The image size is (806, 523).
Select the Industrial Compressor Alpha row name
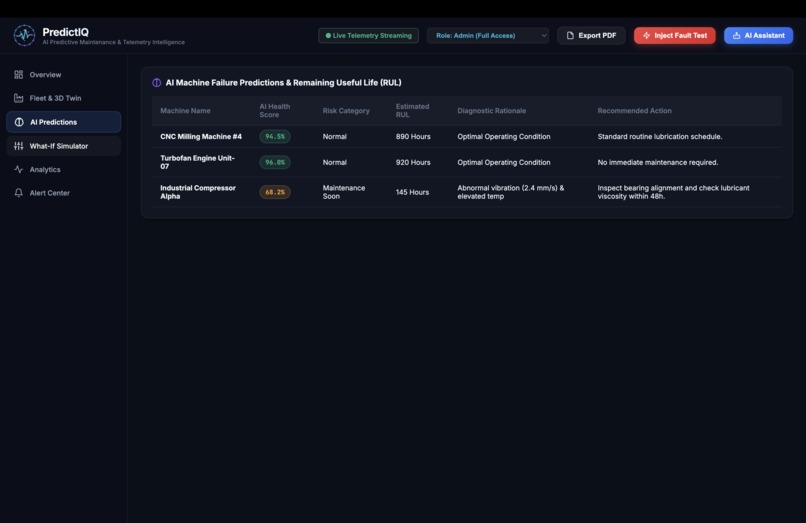pos(198,192)
